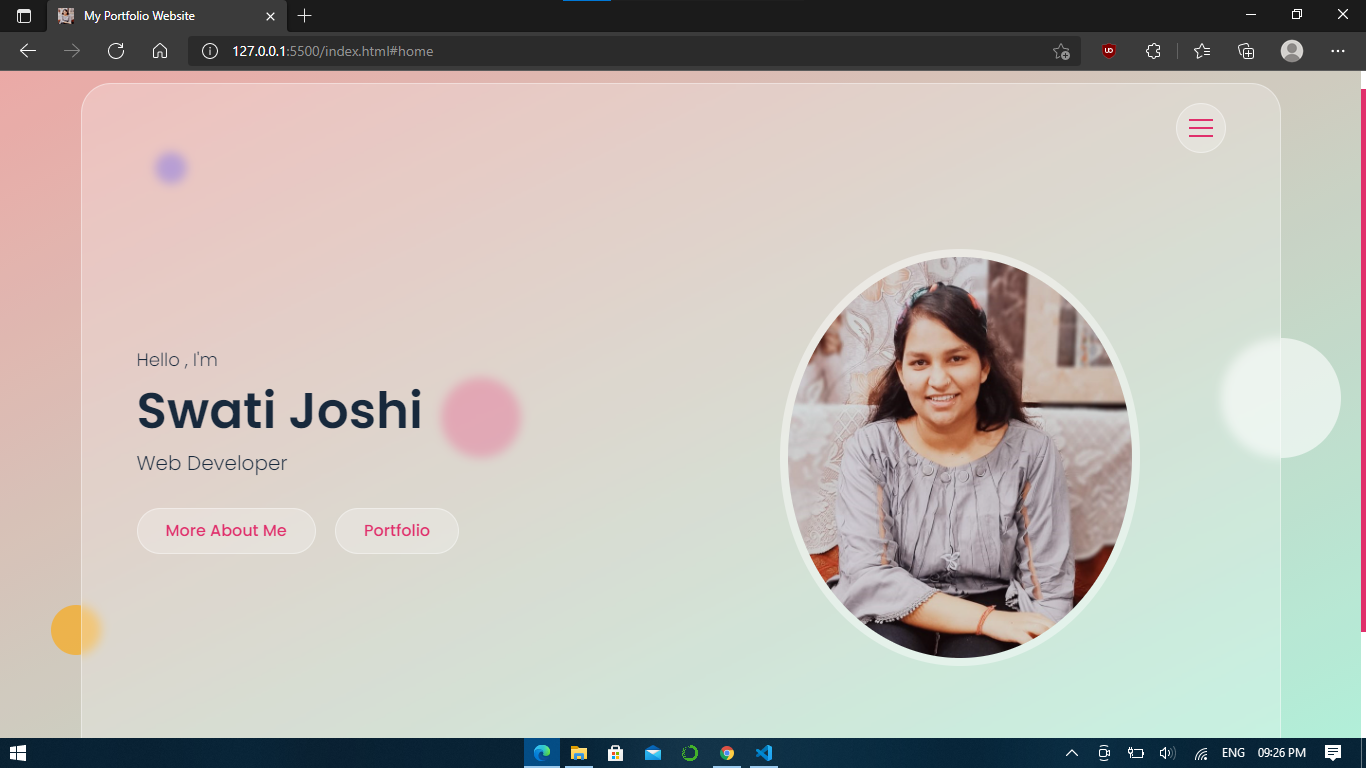Go to browser Home page icon
Image resolution: width=1366 pixels, height=768 pixels.
[160, 51]
